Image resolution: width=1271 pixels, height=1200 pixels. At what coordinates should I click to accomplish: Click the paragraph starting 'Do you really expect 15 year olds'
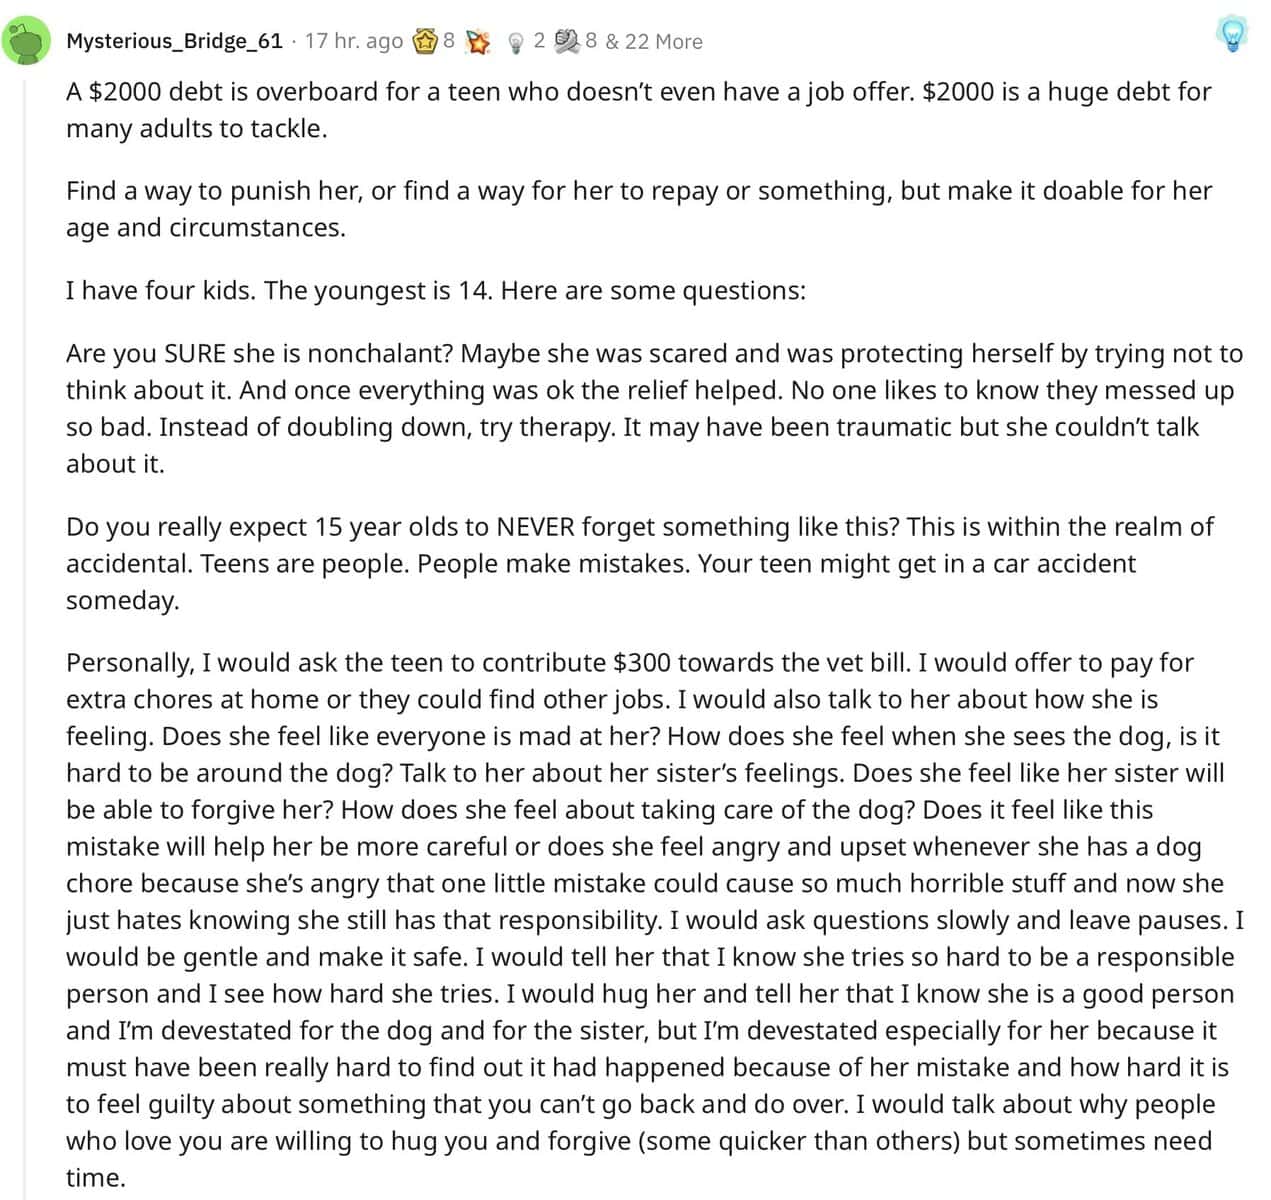tap(640, 563)
